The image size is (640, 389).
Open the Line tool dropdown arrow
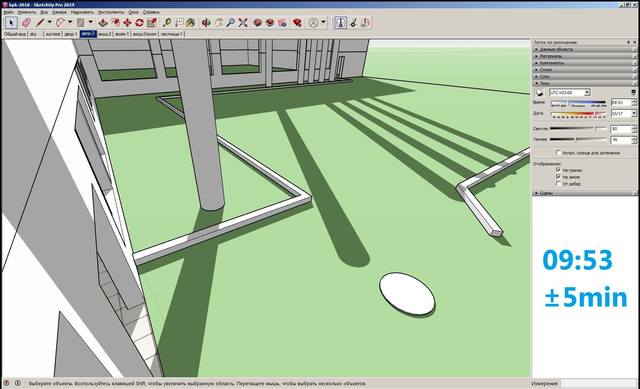tap(50, 22)
